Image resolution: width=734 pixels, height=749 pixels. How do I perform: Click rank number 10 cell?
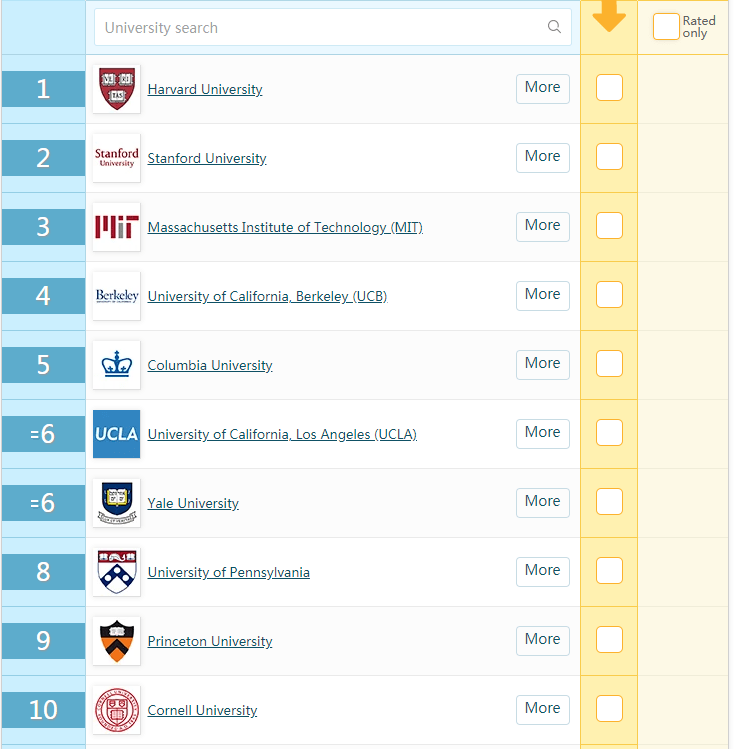coord(43,710)
